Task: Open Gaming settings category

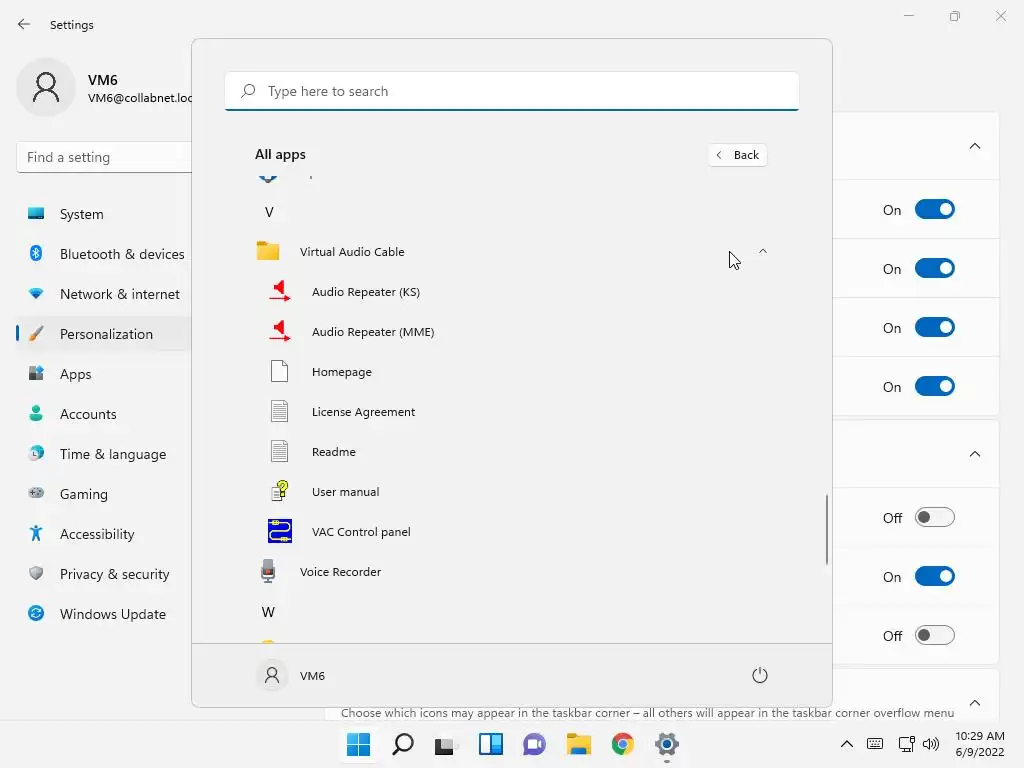Action: pyautogui.click(x=104, y=494)
